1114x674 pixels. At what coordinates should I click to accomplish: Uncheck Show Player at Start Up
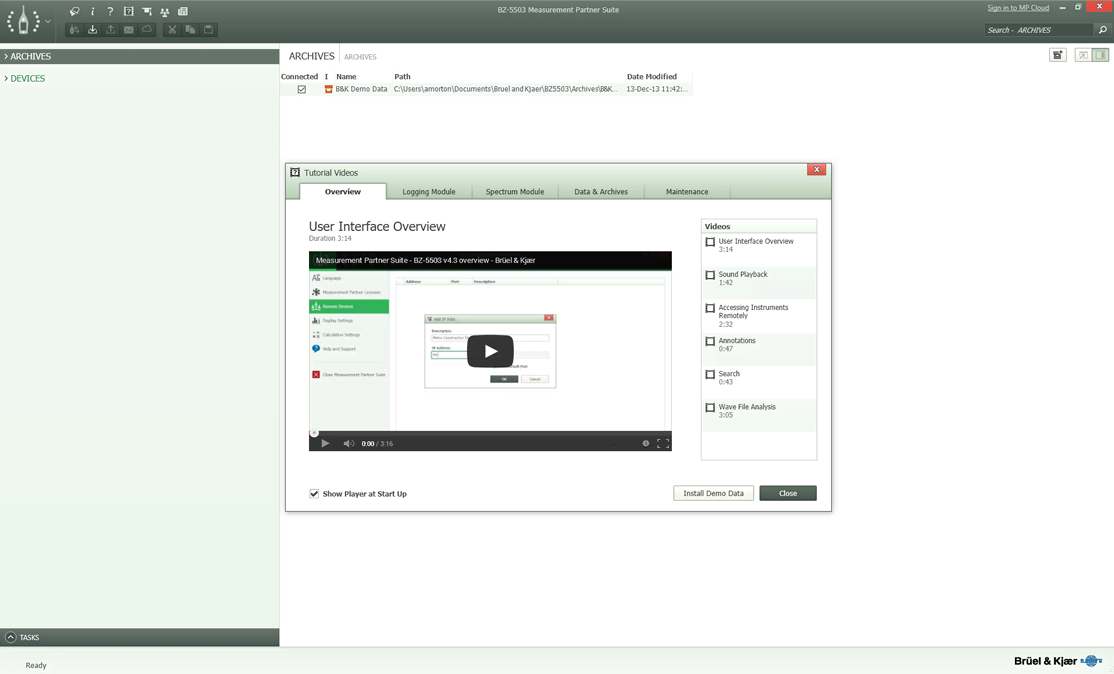[314, 494]
